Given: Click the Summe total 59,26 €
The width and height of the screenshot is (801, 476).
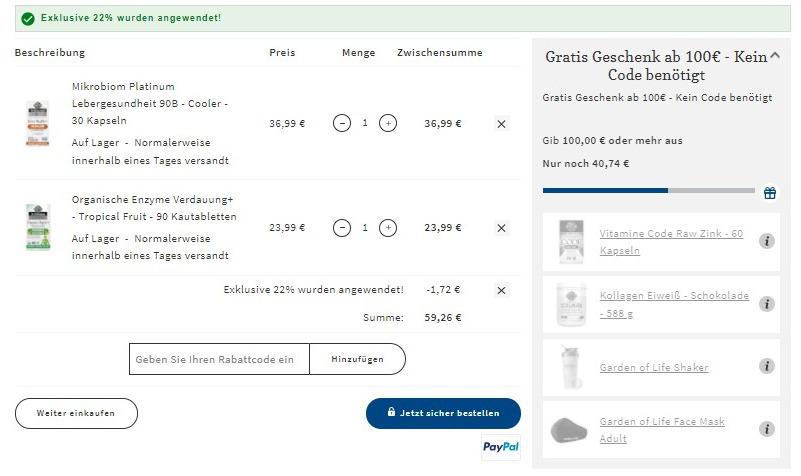Looking at the screenshot, I should tap(442, 318).
